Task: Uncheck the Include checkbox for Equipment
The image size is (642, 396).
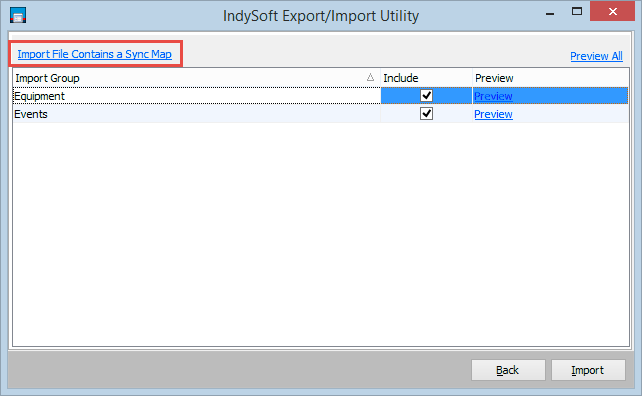Action: tap(426, 95)
